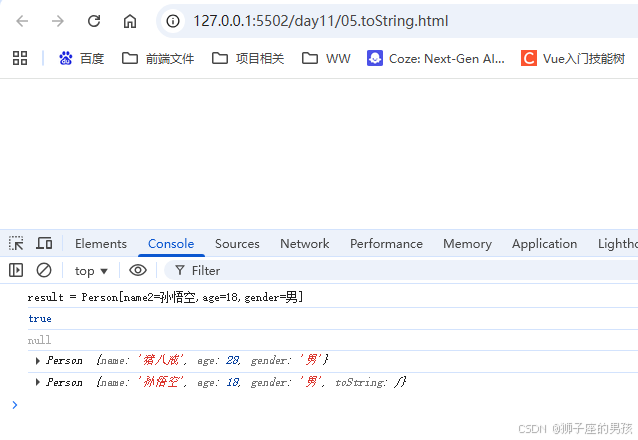Screen dimensions: 638x440
Task: Expand the Person object named 猪八戒
Action: tap(38, 361)
